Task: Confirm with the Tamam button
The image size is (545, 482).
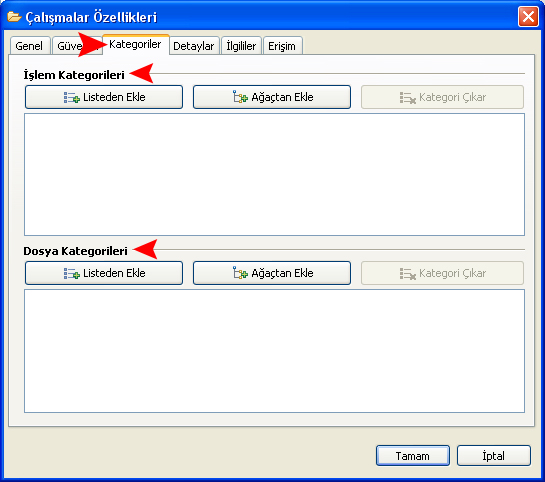Action: [413, 456]
